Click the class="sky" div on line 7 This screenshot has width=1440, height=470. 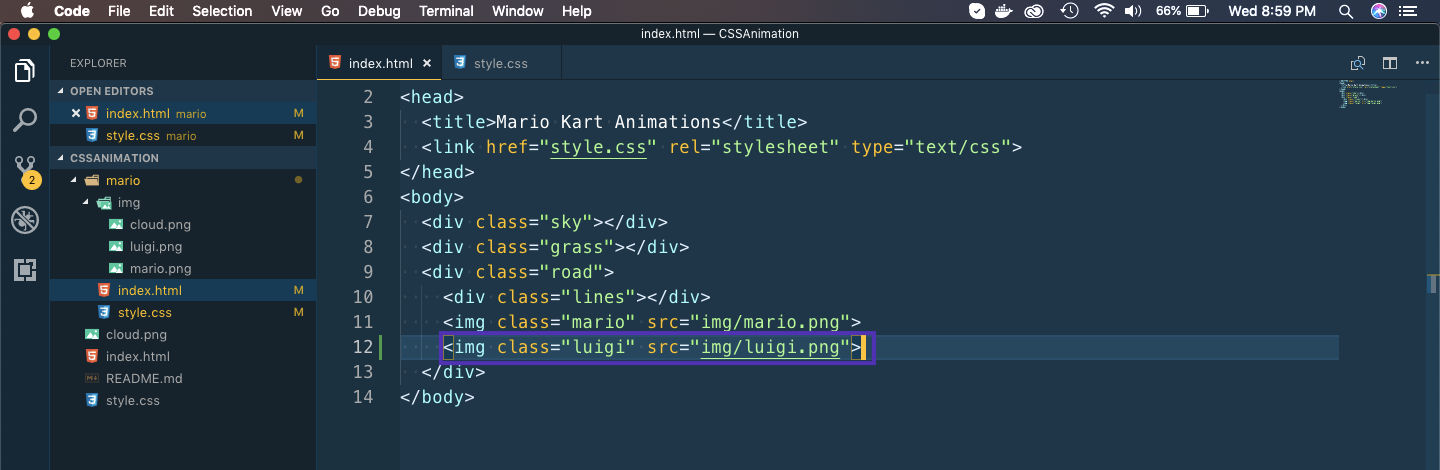pyautogui.click(x=544, y=222)
